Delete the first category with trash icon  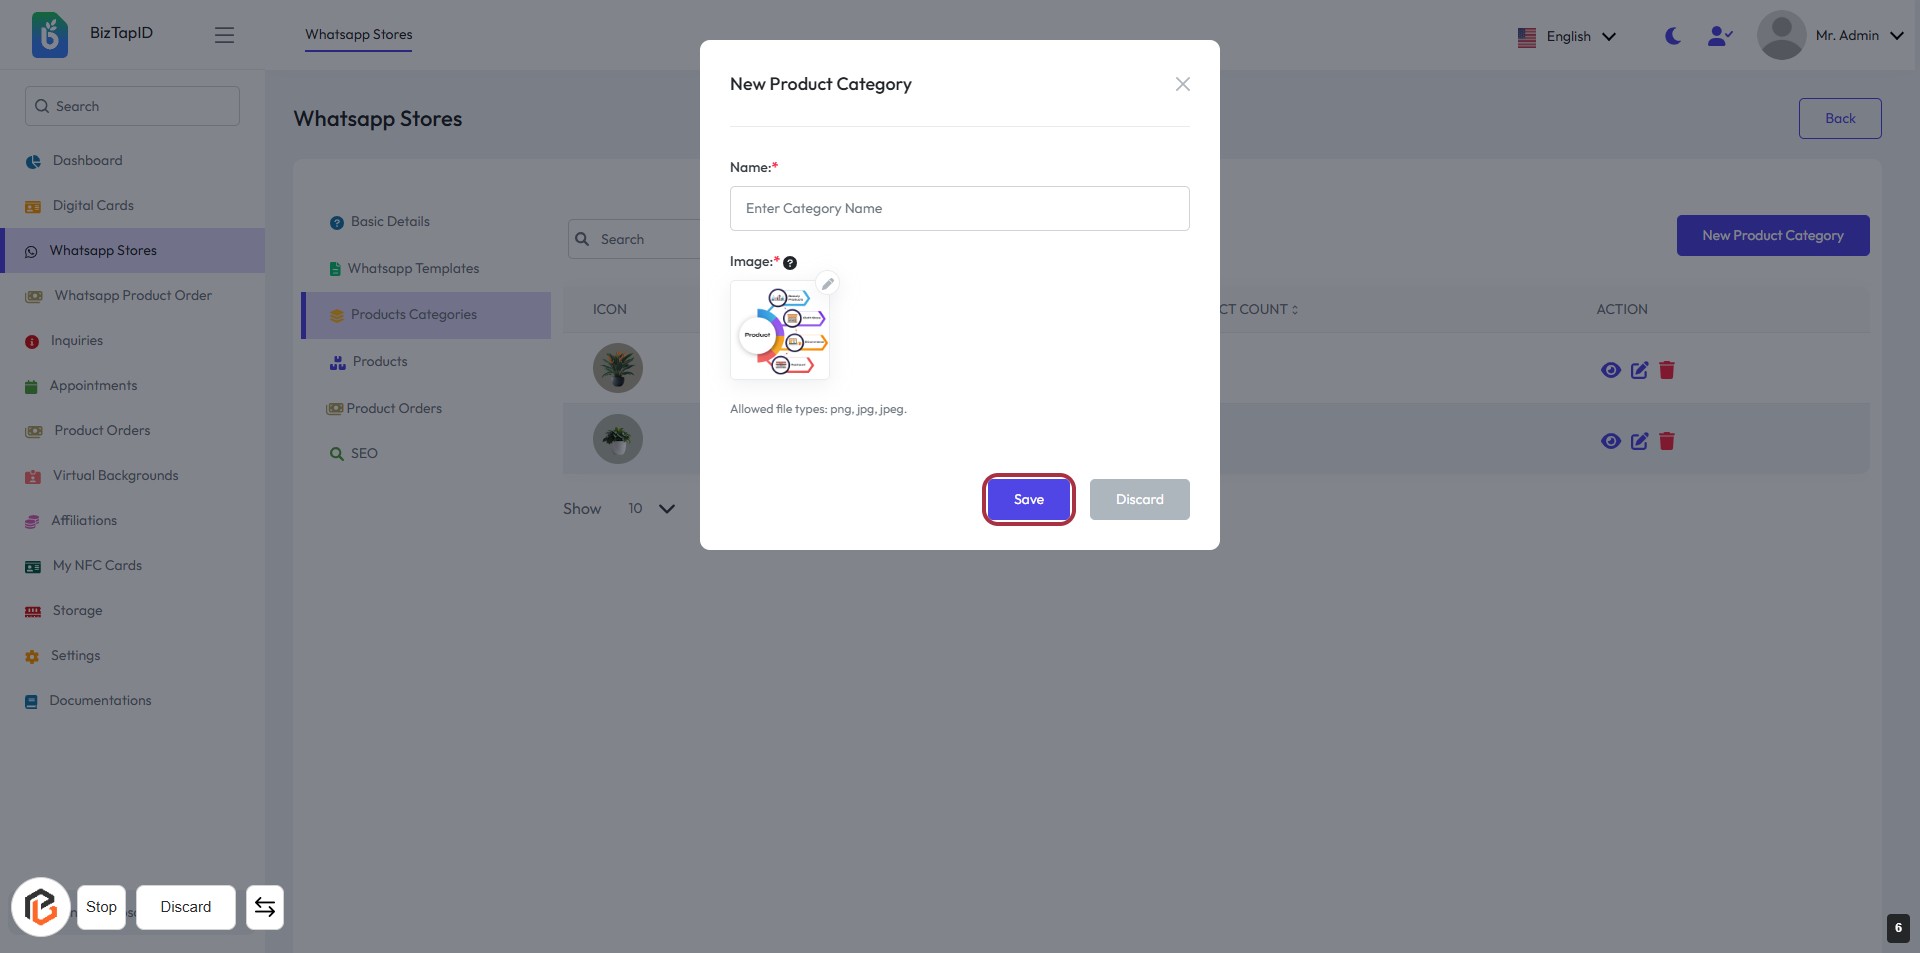coord(1667,370)
